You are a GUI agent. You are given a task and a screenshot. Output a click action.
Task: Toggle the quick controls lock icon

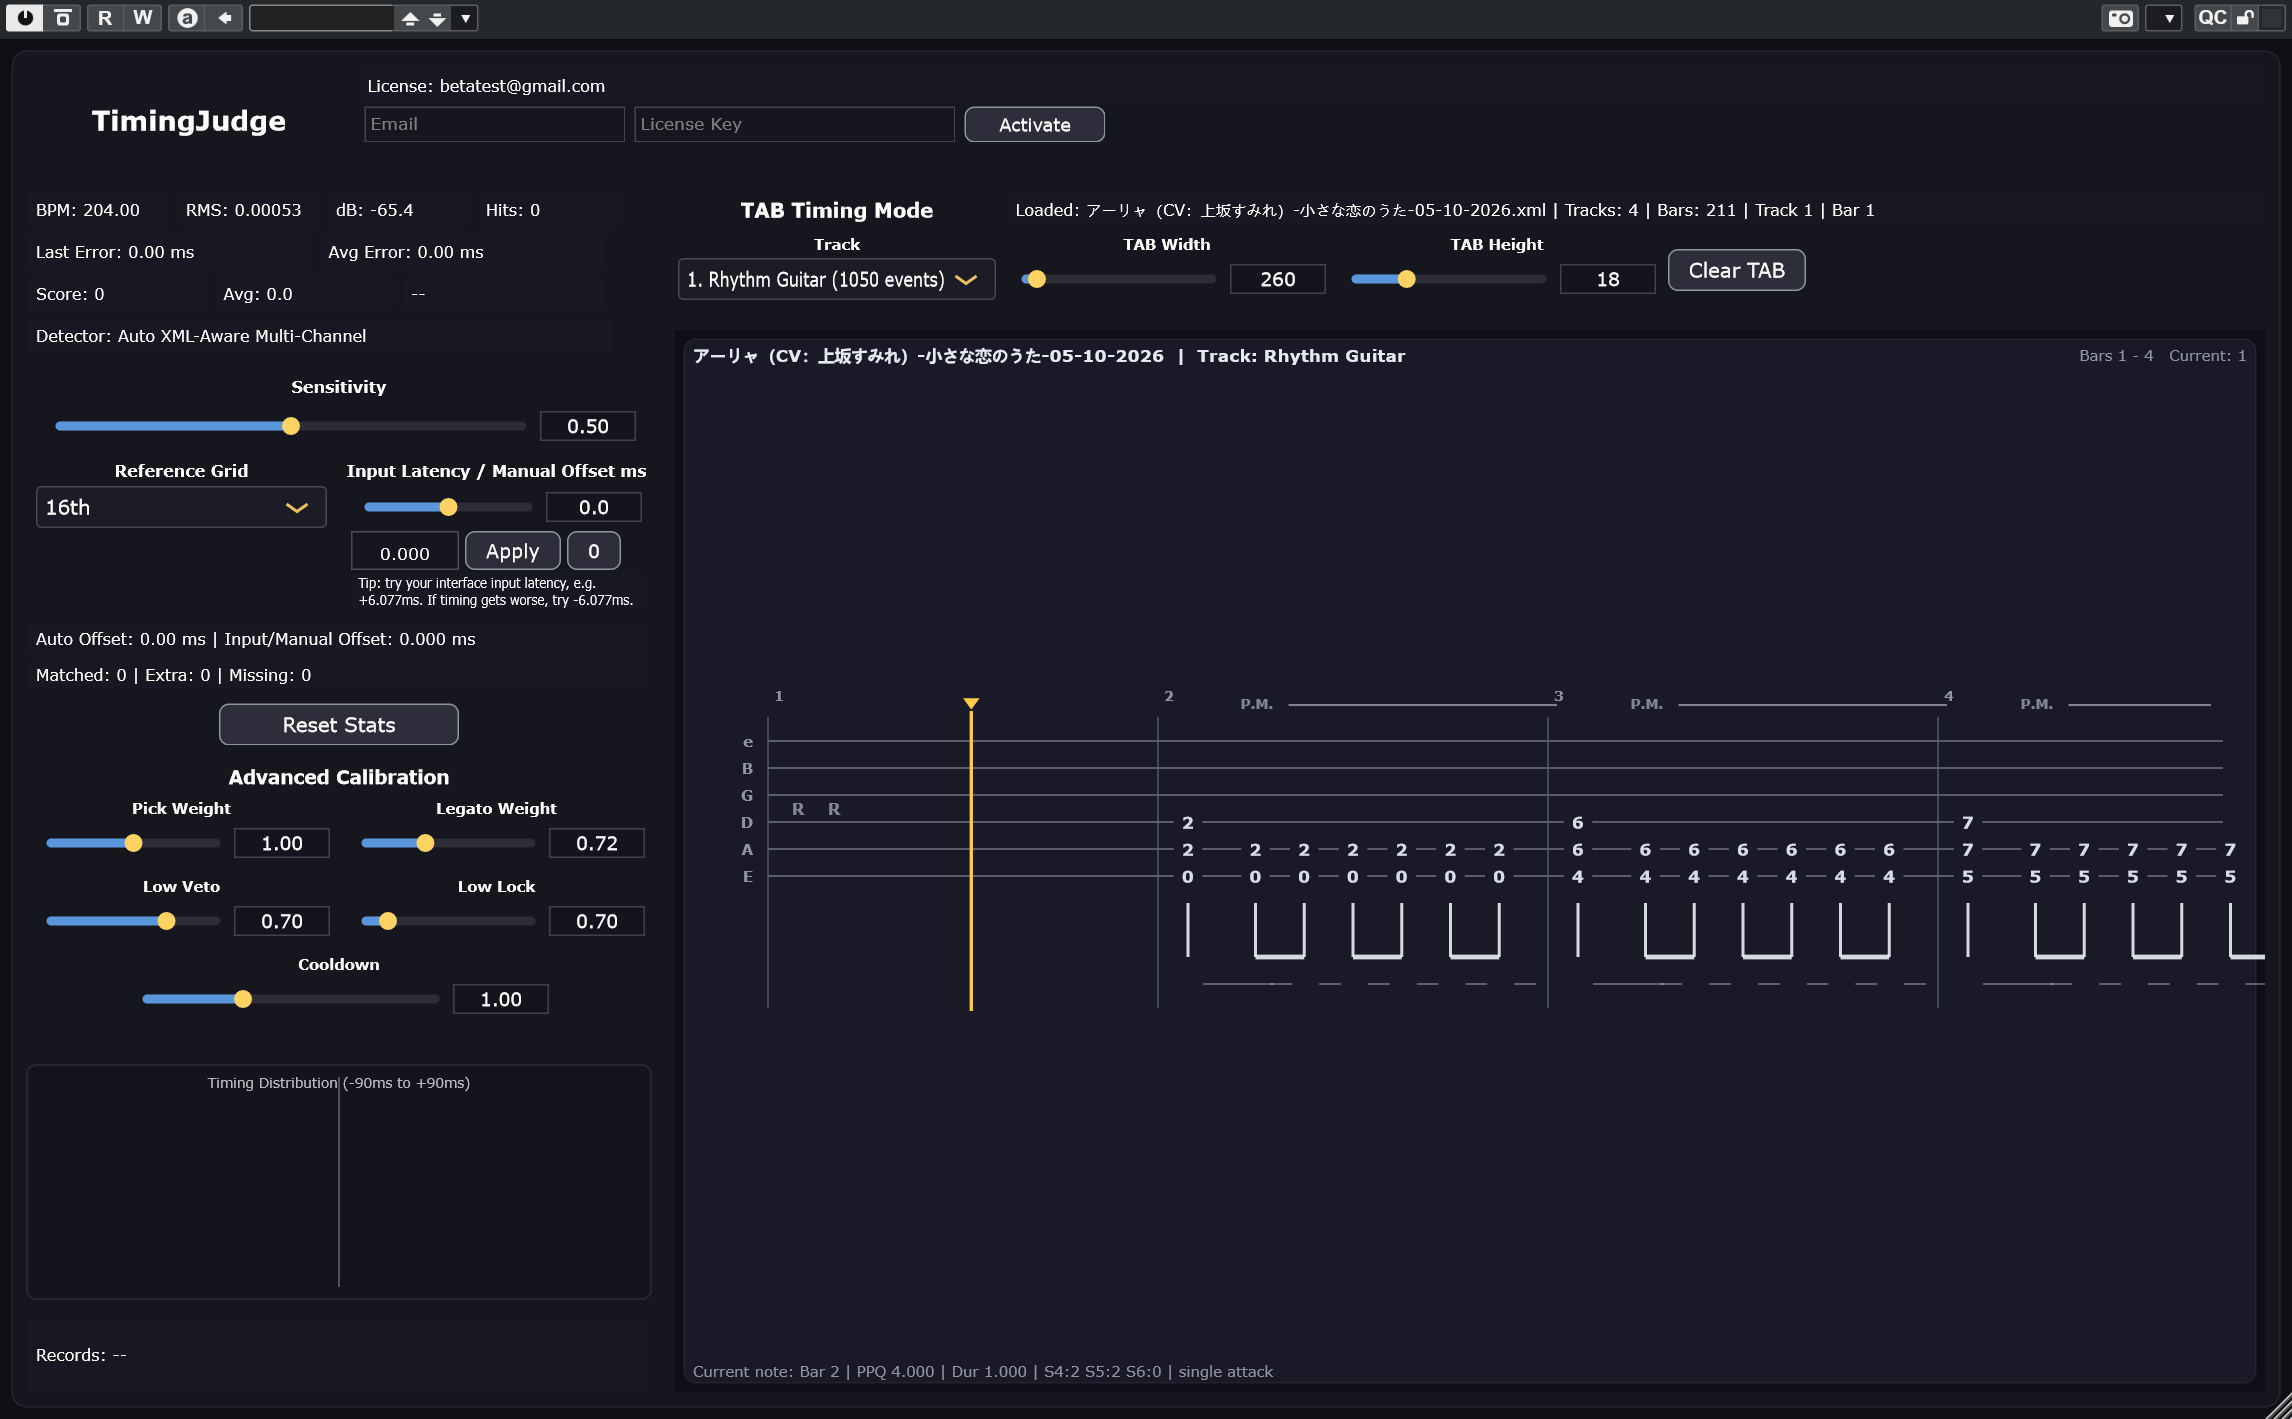2246,17
